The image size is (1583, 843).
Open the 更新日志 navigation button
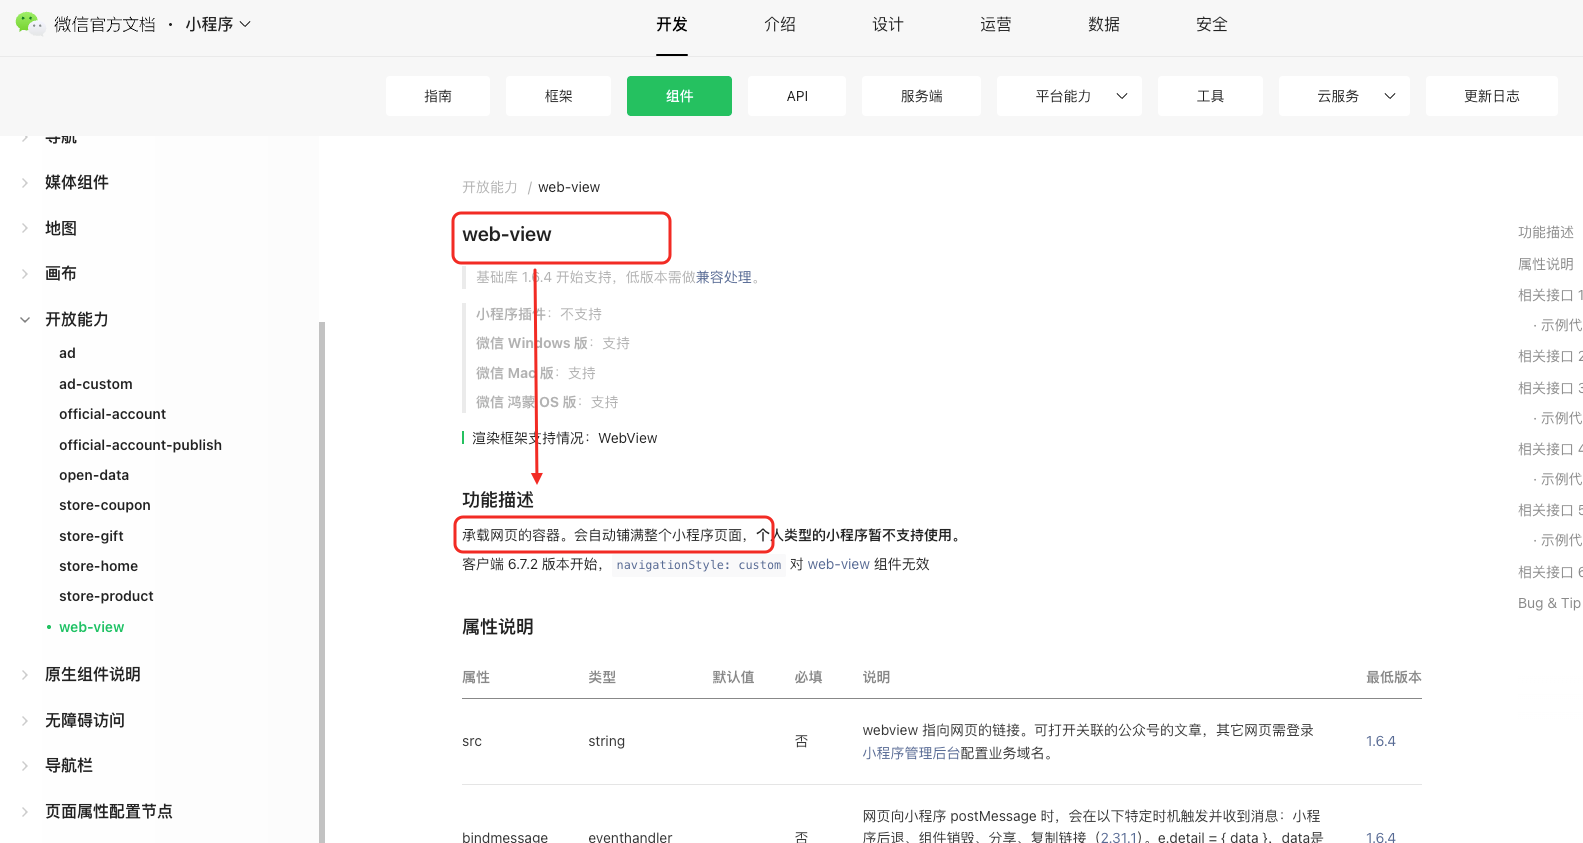pos(1491,96)
